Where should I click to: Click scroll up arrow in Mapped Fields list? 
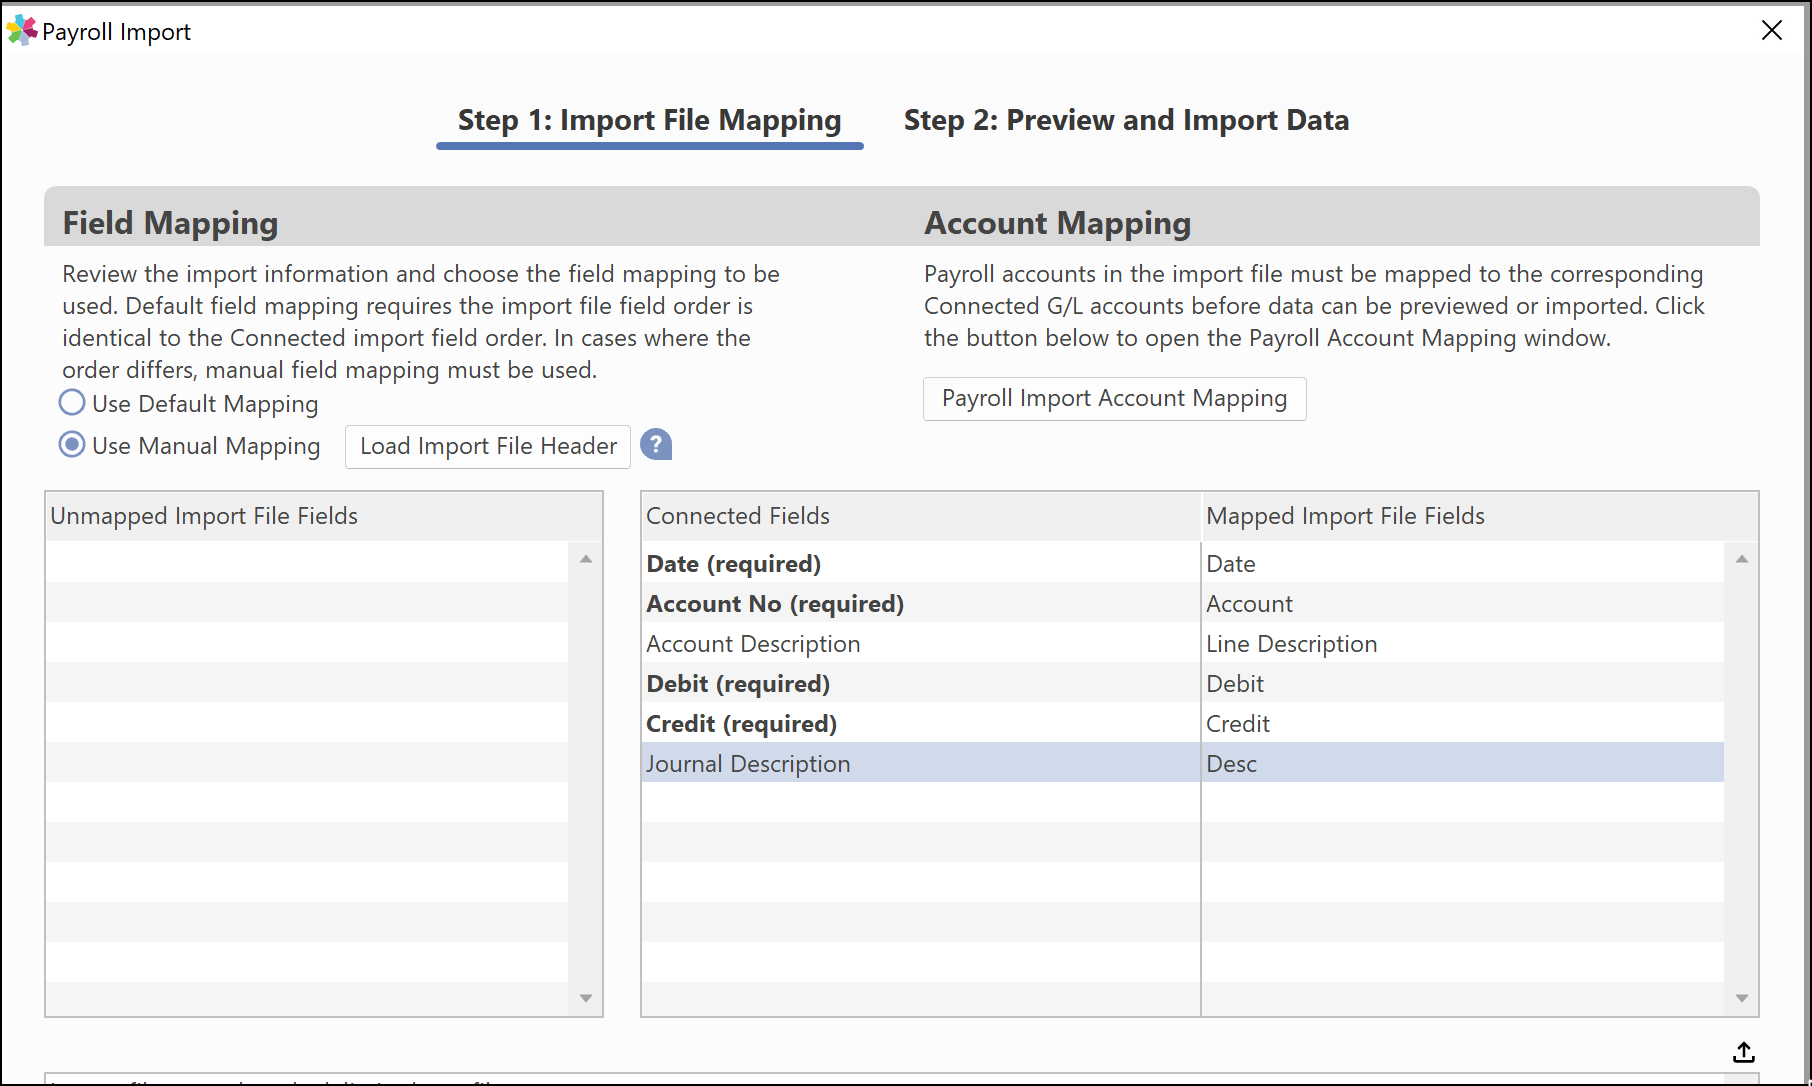click(x=1742, y=559)
